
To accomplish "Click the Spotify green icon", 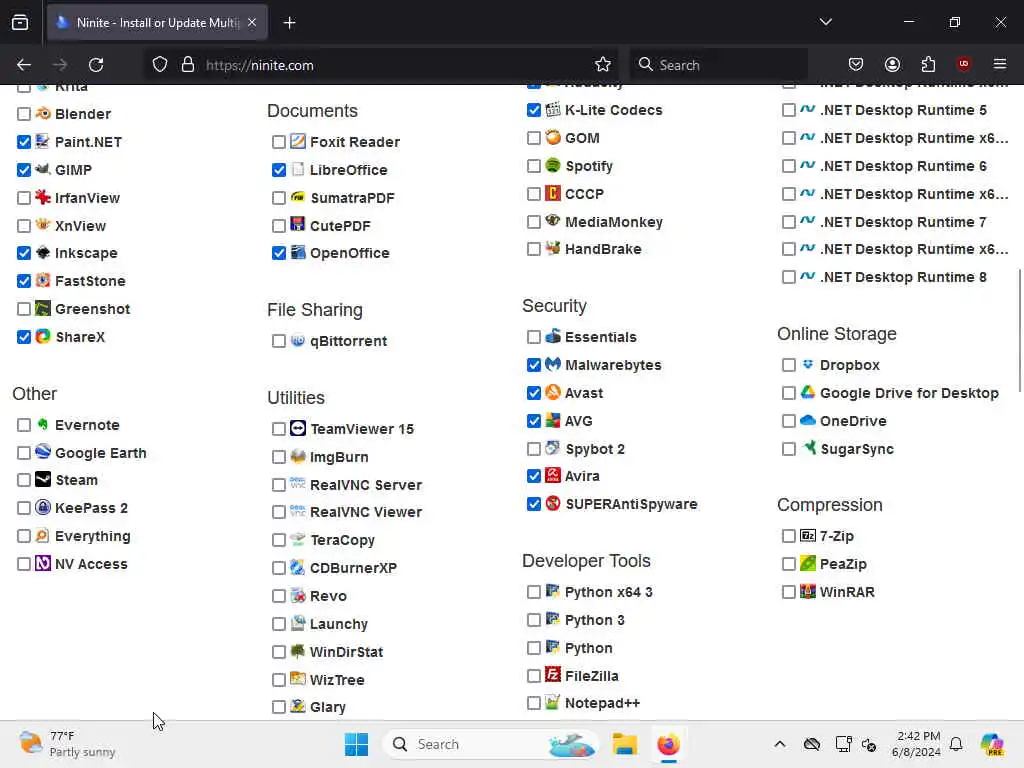I will (x=553, y=165).
